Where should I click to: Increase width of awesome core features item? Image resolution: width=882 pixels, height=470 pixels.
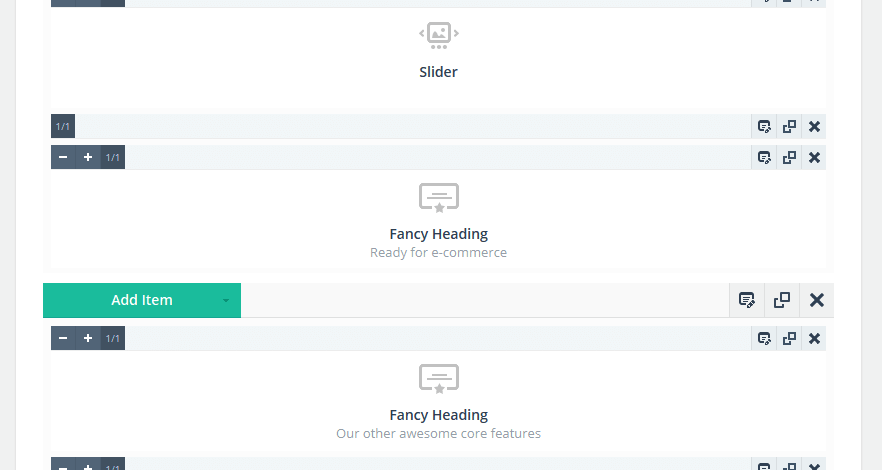[88, 338]
